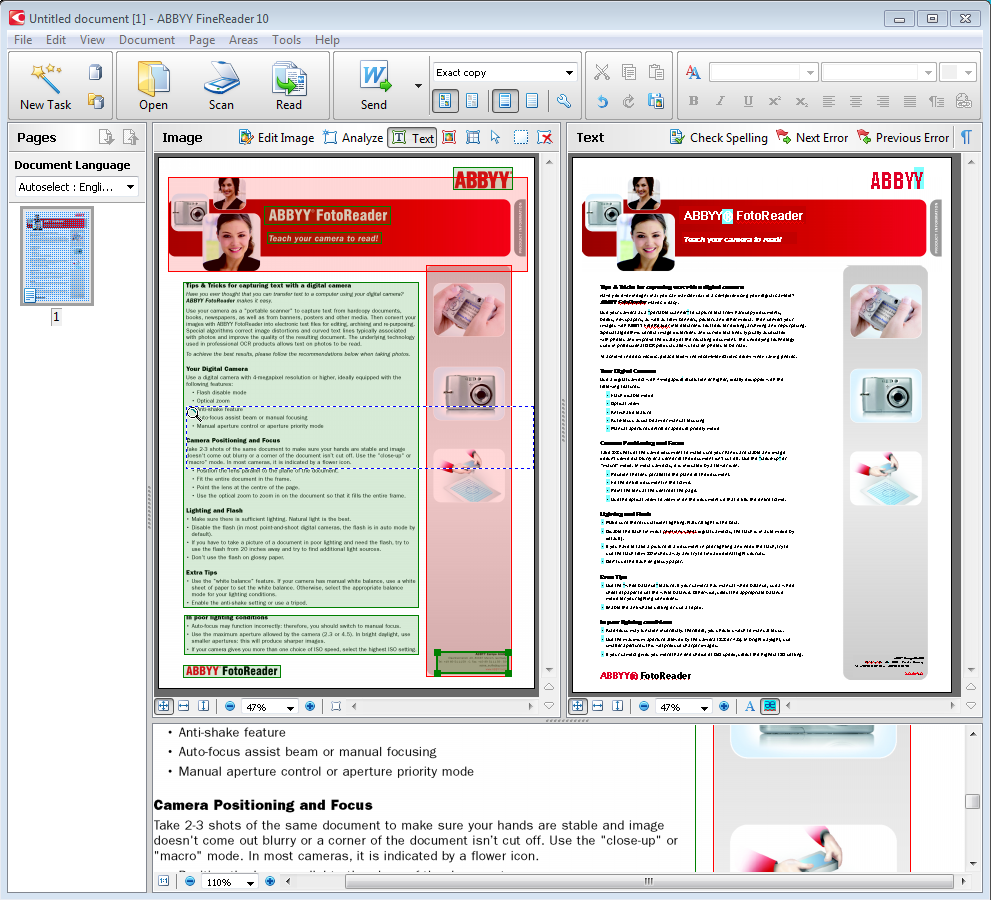Click the delete area red X tool
Viewport: 991px width, 900px height.
coord(544,137)
